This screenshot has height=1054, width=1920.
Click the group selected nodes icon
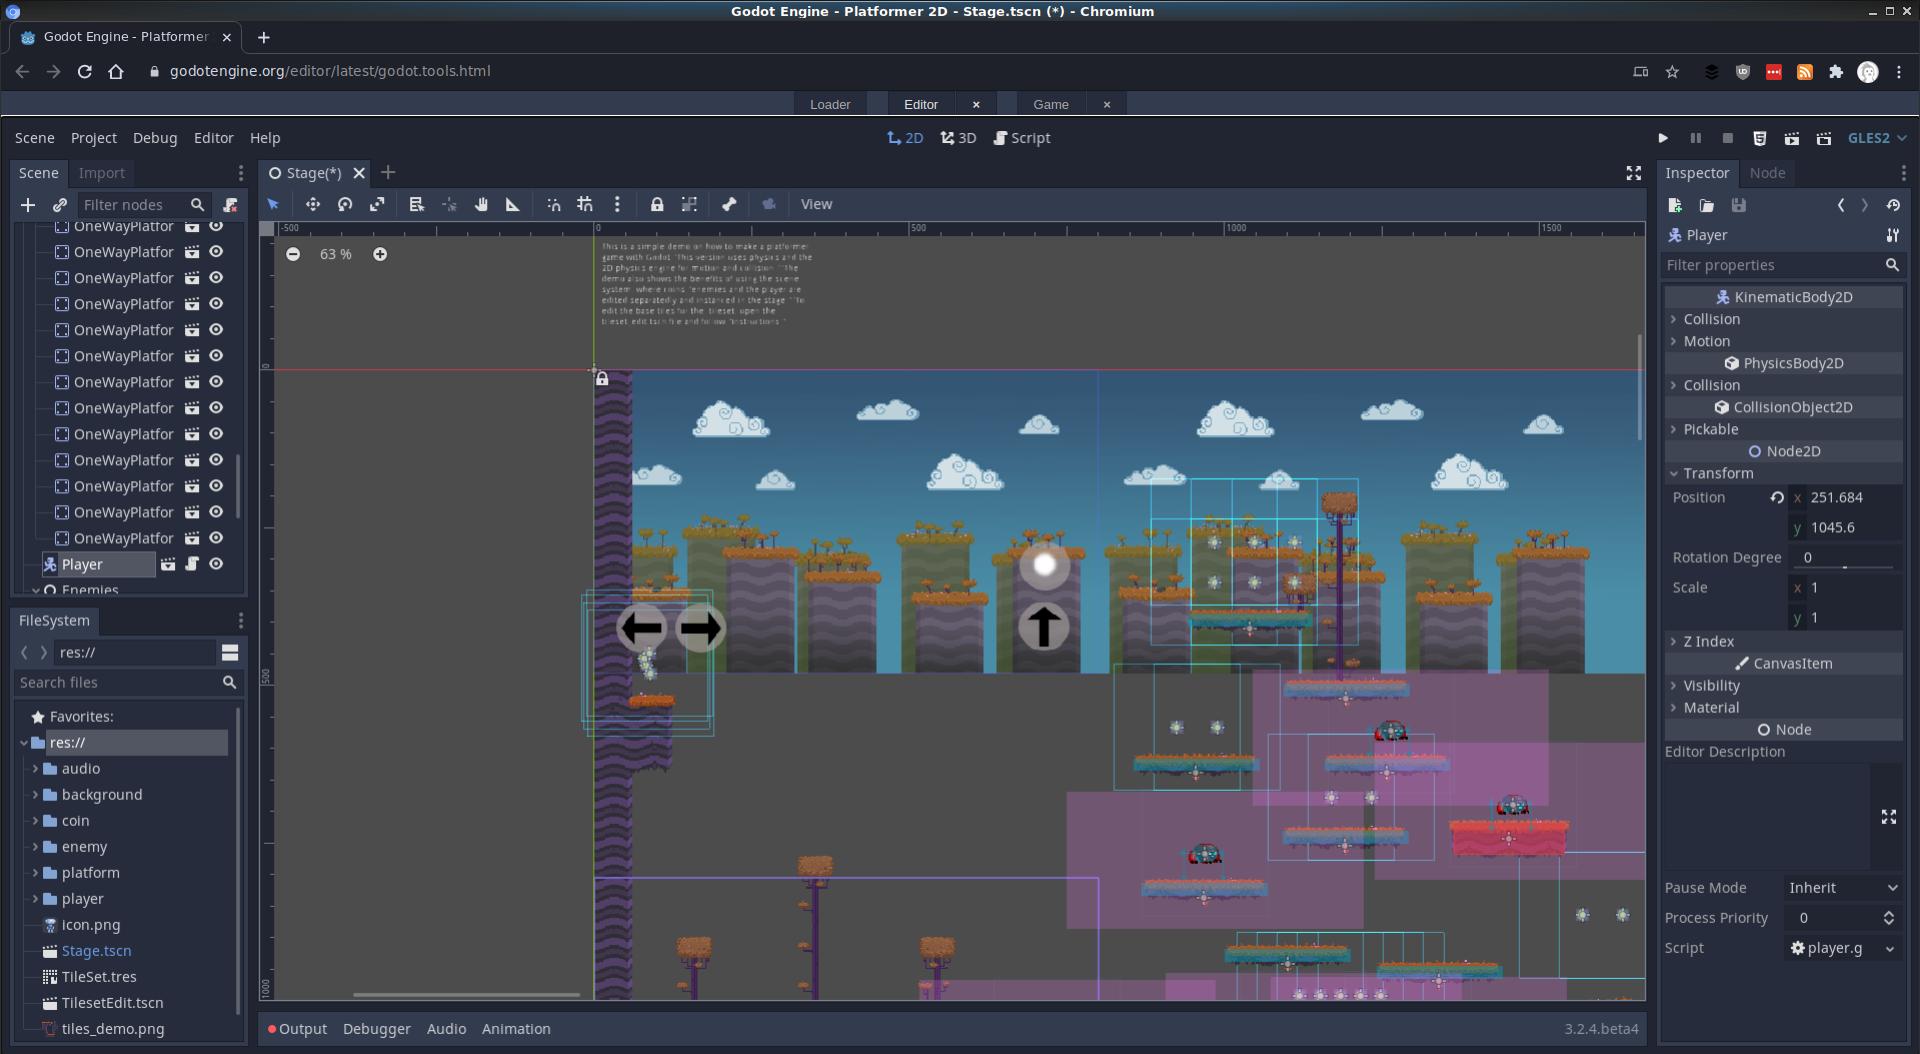click(x=689, y=204)
